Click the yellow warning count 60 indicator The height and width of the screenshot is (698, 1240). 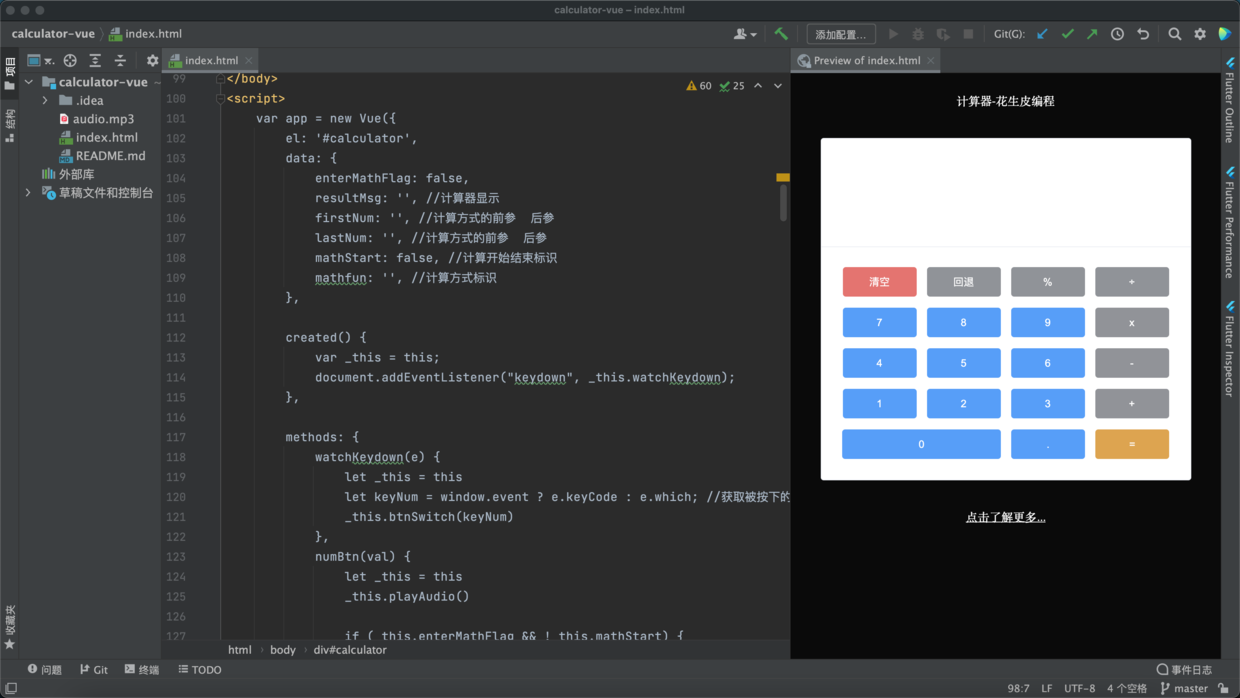tap(699, 86)
